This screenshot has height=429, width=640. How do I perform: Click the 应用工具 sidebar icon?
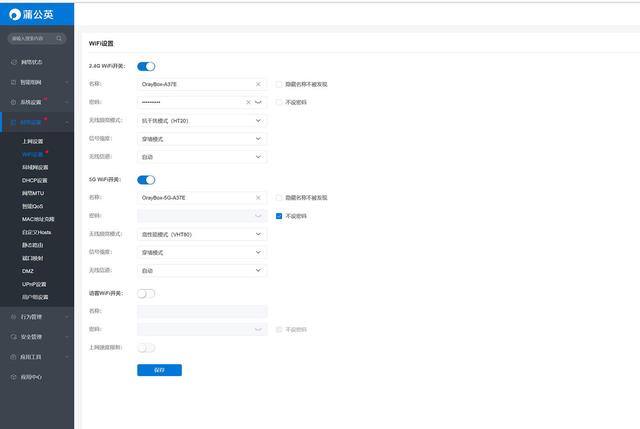(x=13, y=357)
